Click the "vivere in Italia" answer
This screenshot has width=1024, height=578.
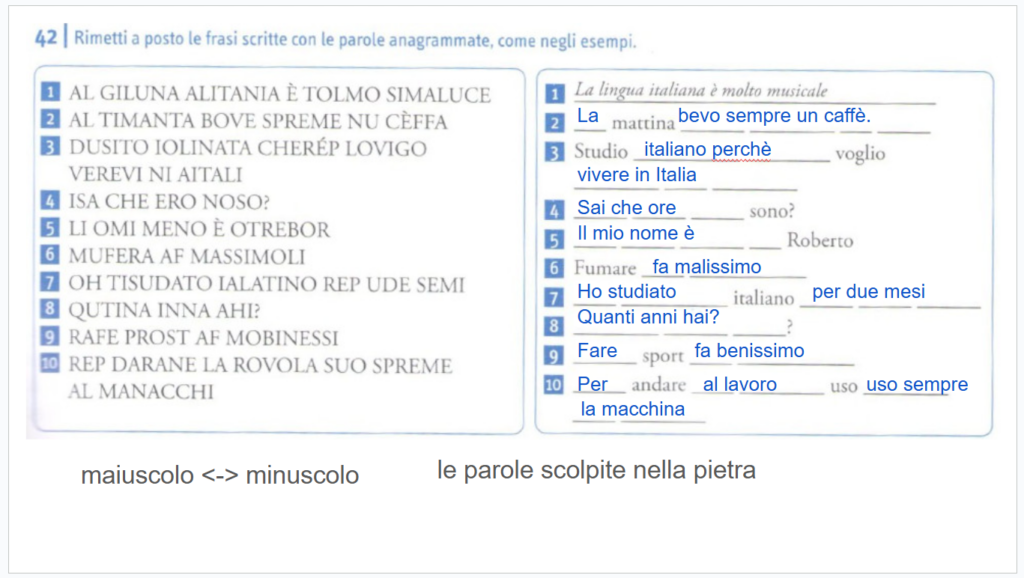(636, 175)
